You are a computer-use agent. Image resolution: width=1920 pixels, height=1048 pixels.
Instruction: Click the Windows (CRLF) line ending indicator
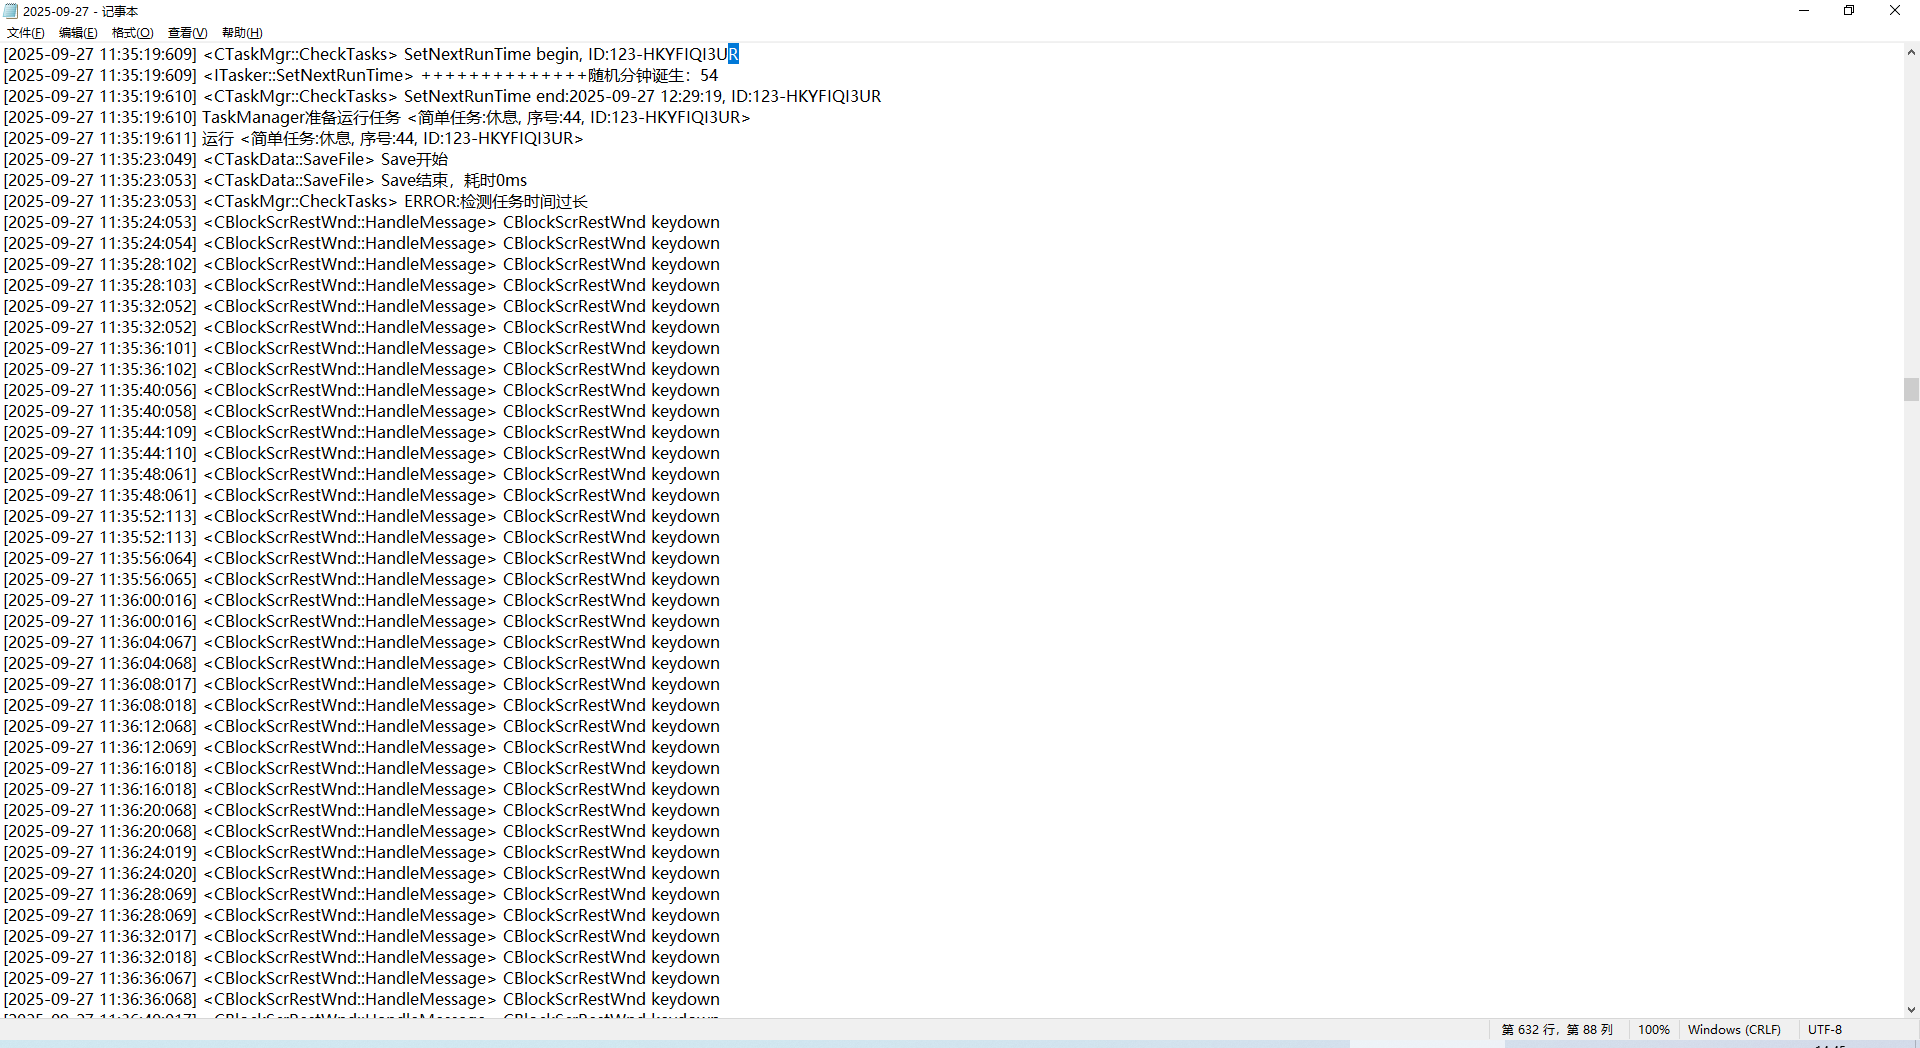tap(1734, 1029)
